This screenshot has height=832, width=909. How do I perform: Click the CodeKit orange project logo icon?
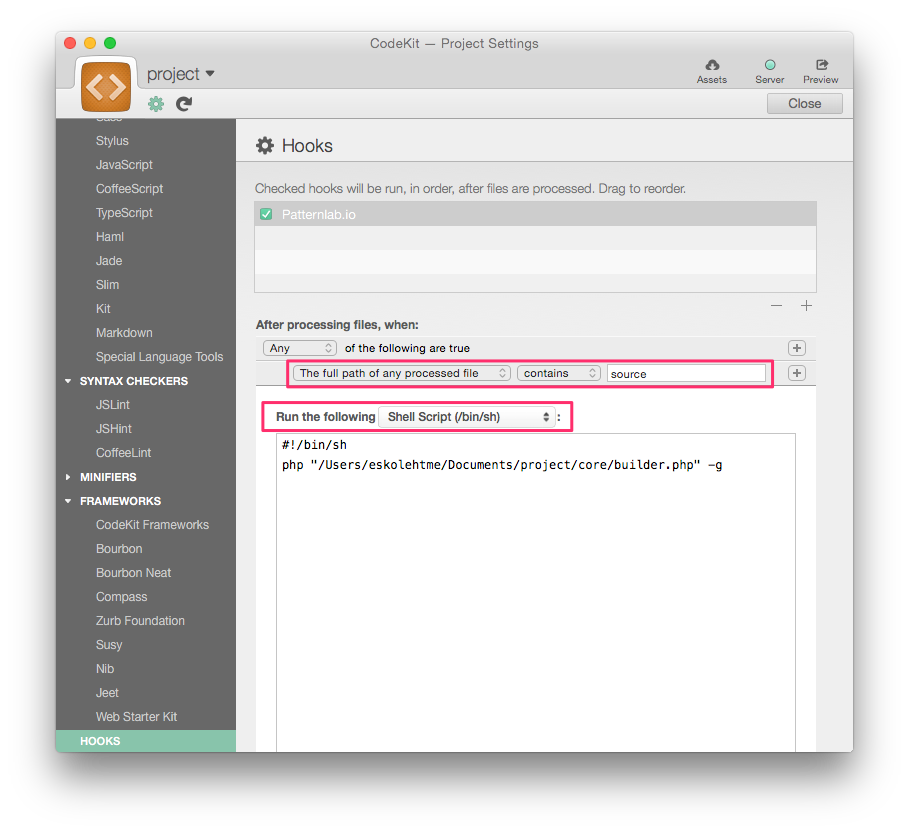pos(106,86)
